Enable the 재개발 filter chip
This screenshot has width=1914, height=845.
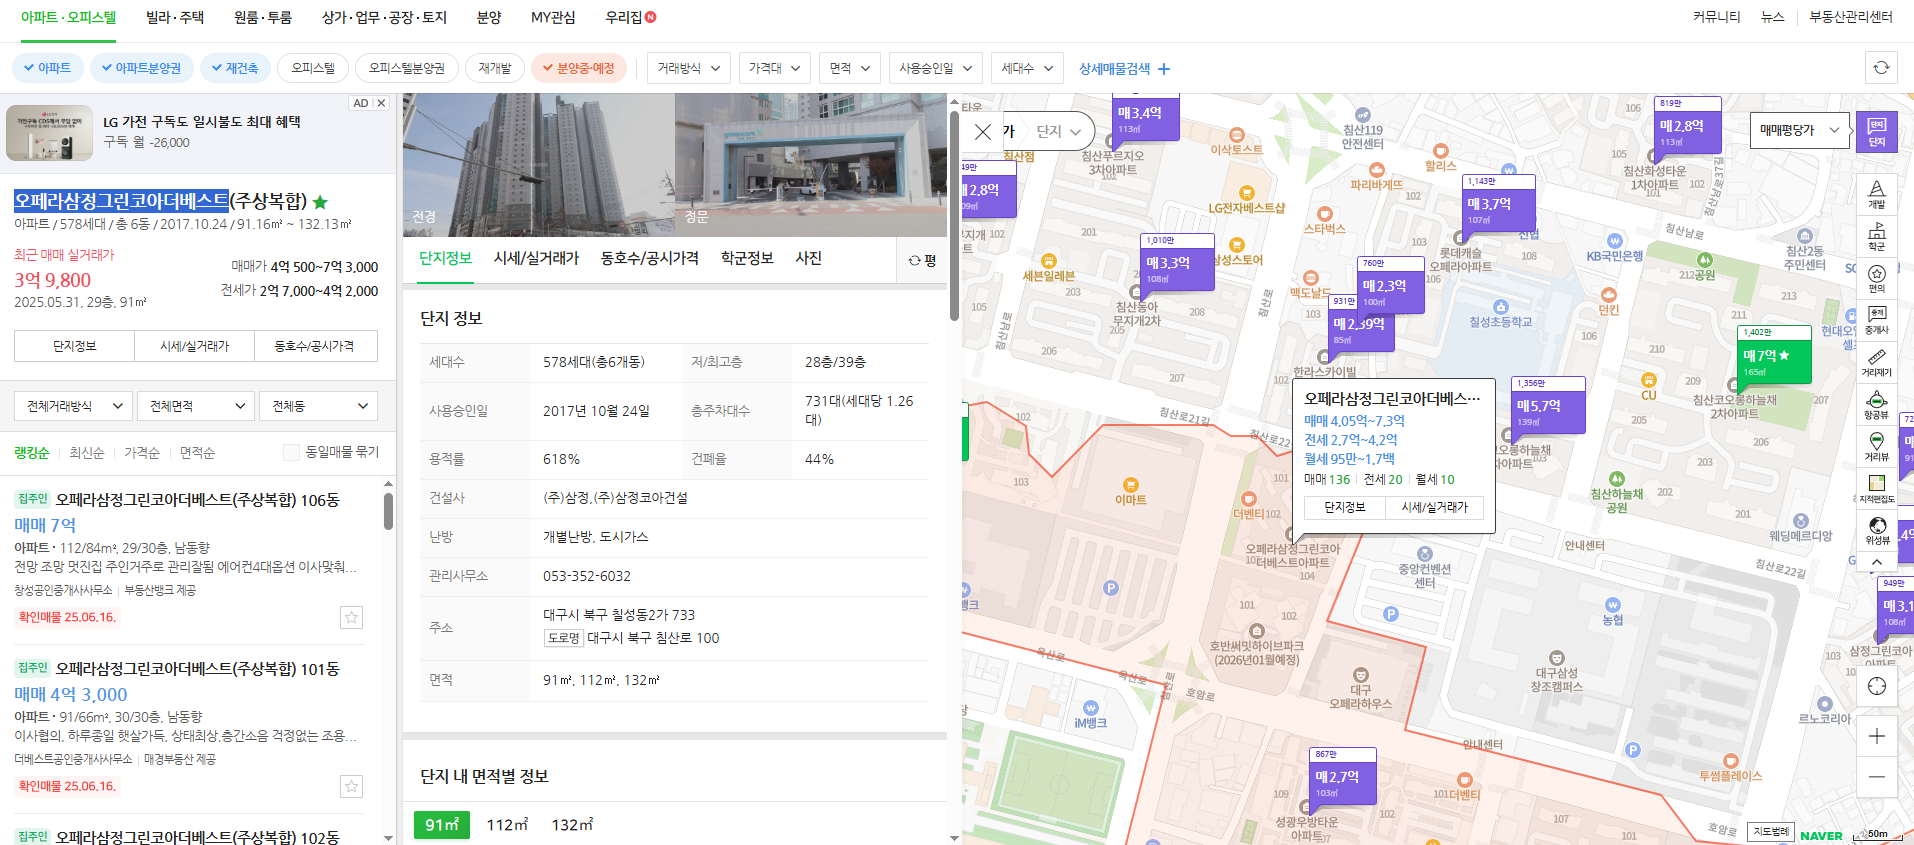tap(495, 68)
